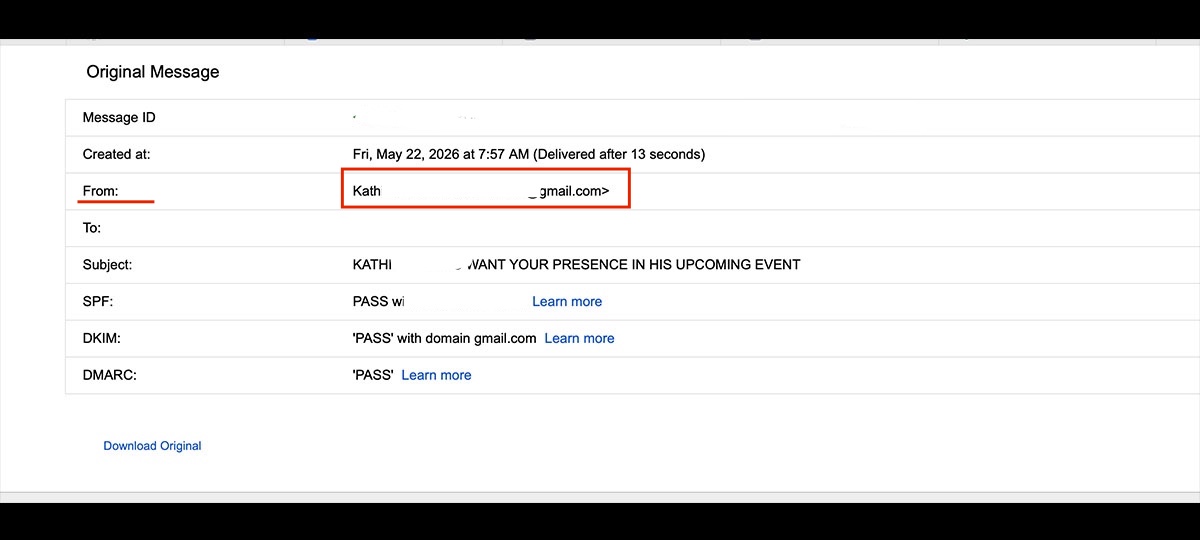This screenshot has width=1200, height=540.
Task: Select the DMARC 'PASS' value
Action: (x=373, y=375)
